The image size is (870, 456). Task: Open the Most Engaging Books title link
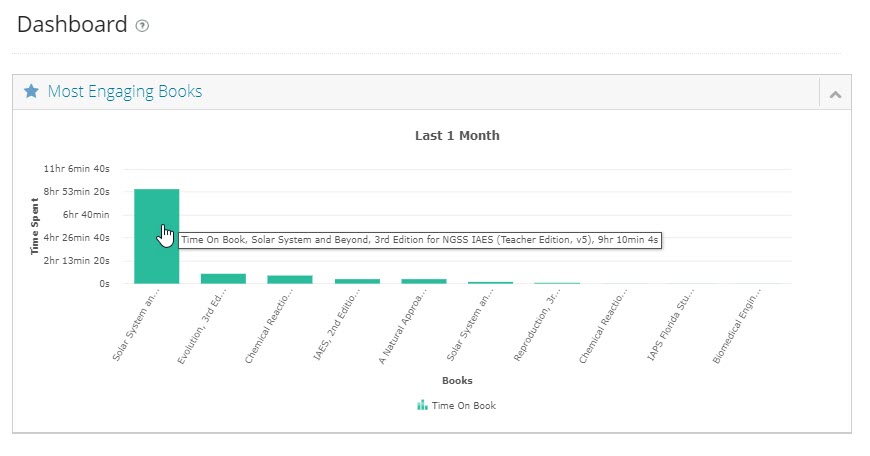124,92
